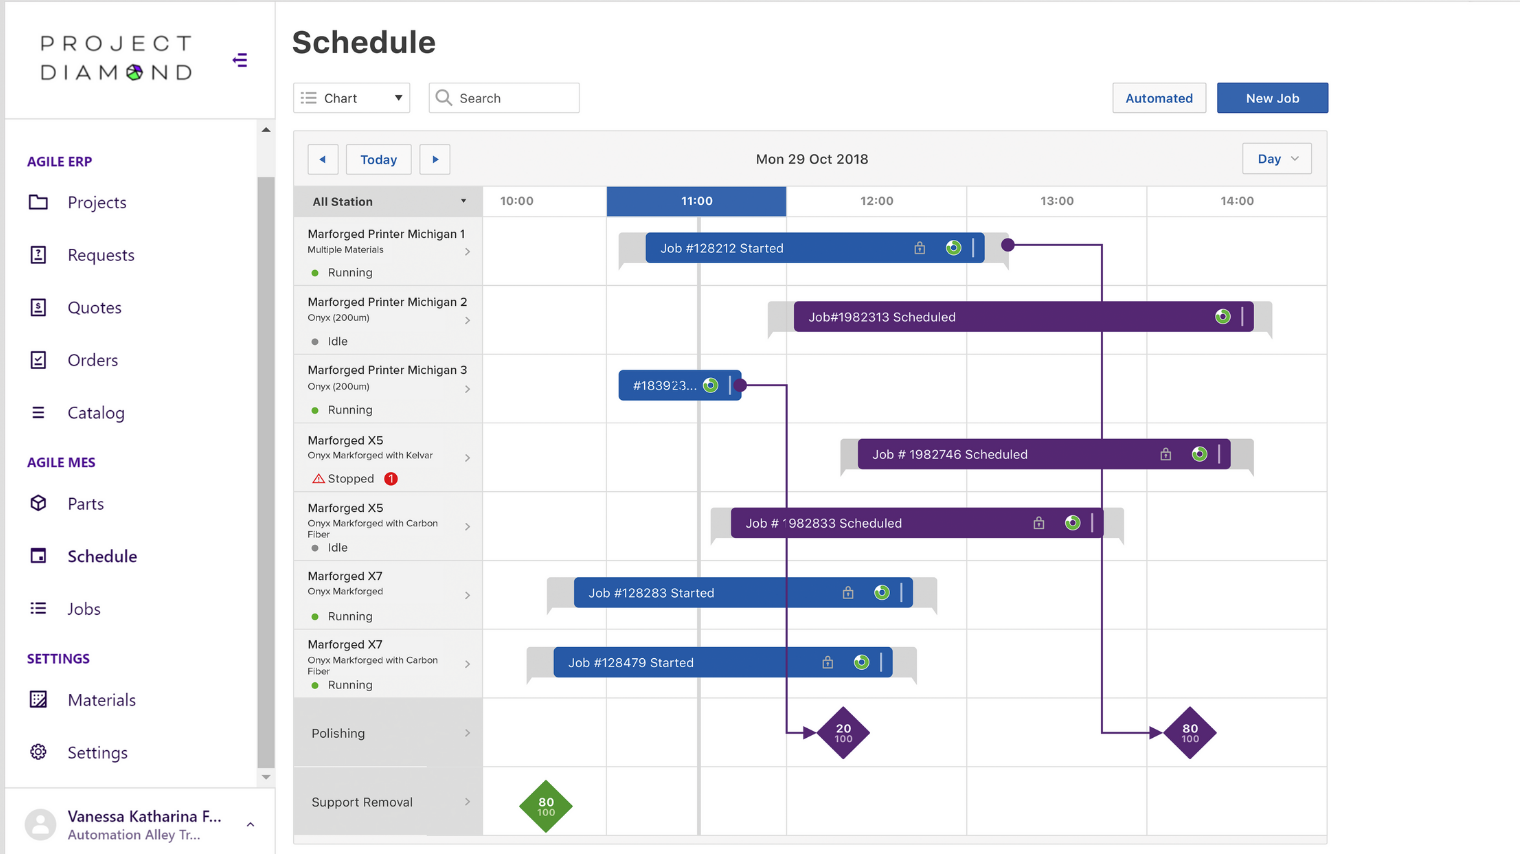Viewport: 1520px width, 854px height.
Task: Click the Parts cube icon in the sidebar
Action: coord(39,503)
